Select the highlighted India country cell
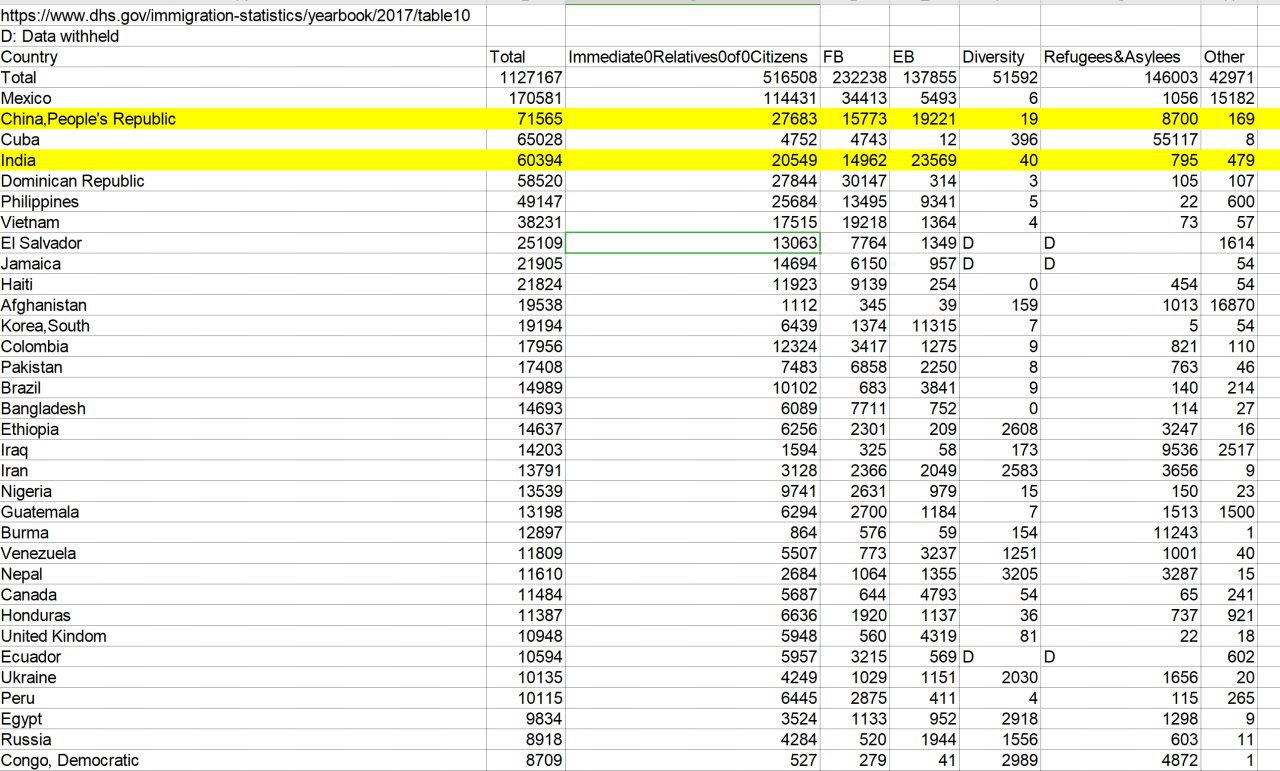The width and height of the screenshot is (1280, 771). point(243,160)
